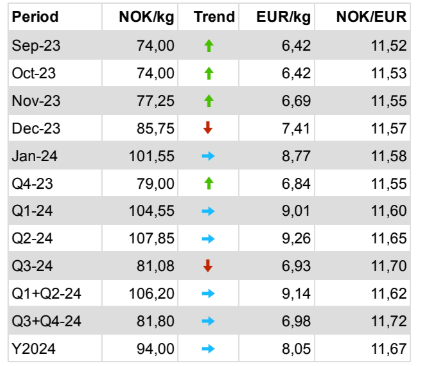421x366 pixels.
Task: Click the blue sideways arrow for Q1-24
Action: pyautogui.click(x=208, y=211)
